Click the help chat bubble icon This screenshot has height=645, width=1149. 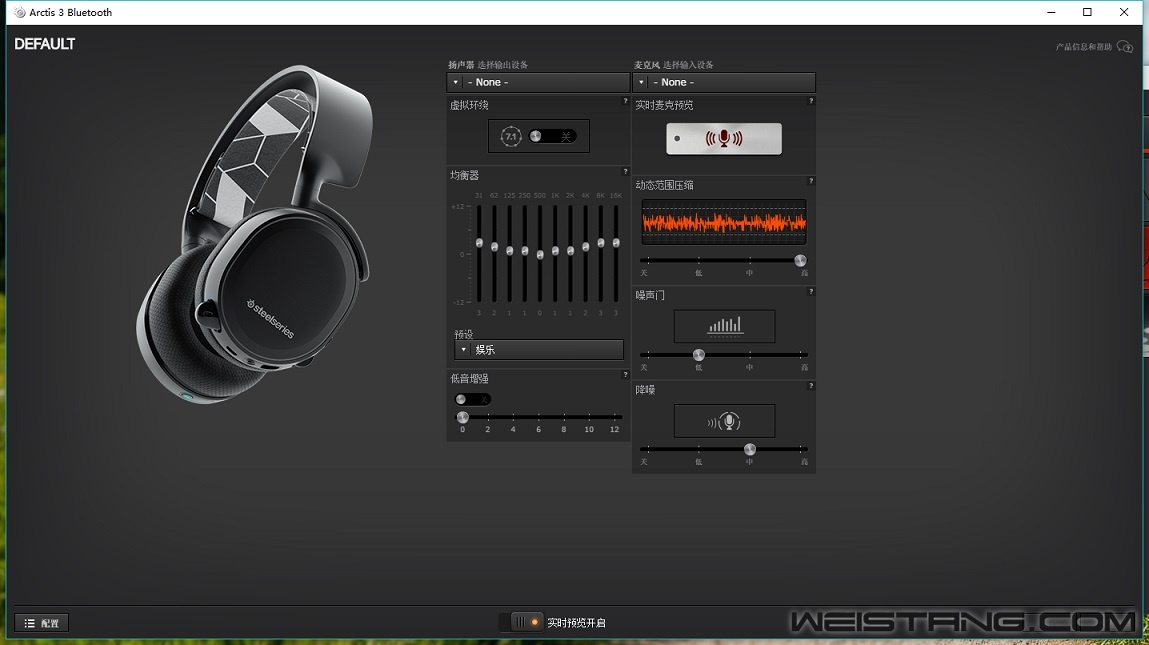tap(1125, 47)
